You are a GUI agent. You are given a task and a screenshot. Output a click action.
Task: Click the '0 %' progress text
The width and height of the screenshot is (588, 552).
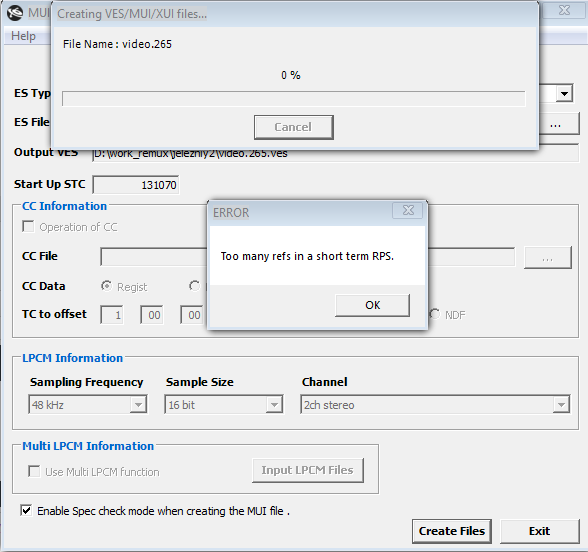tap(291, 75)
